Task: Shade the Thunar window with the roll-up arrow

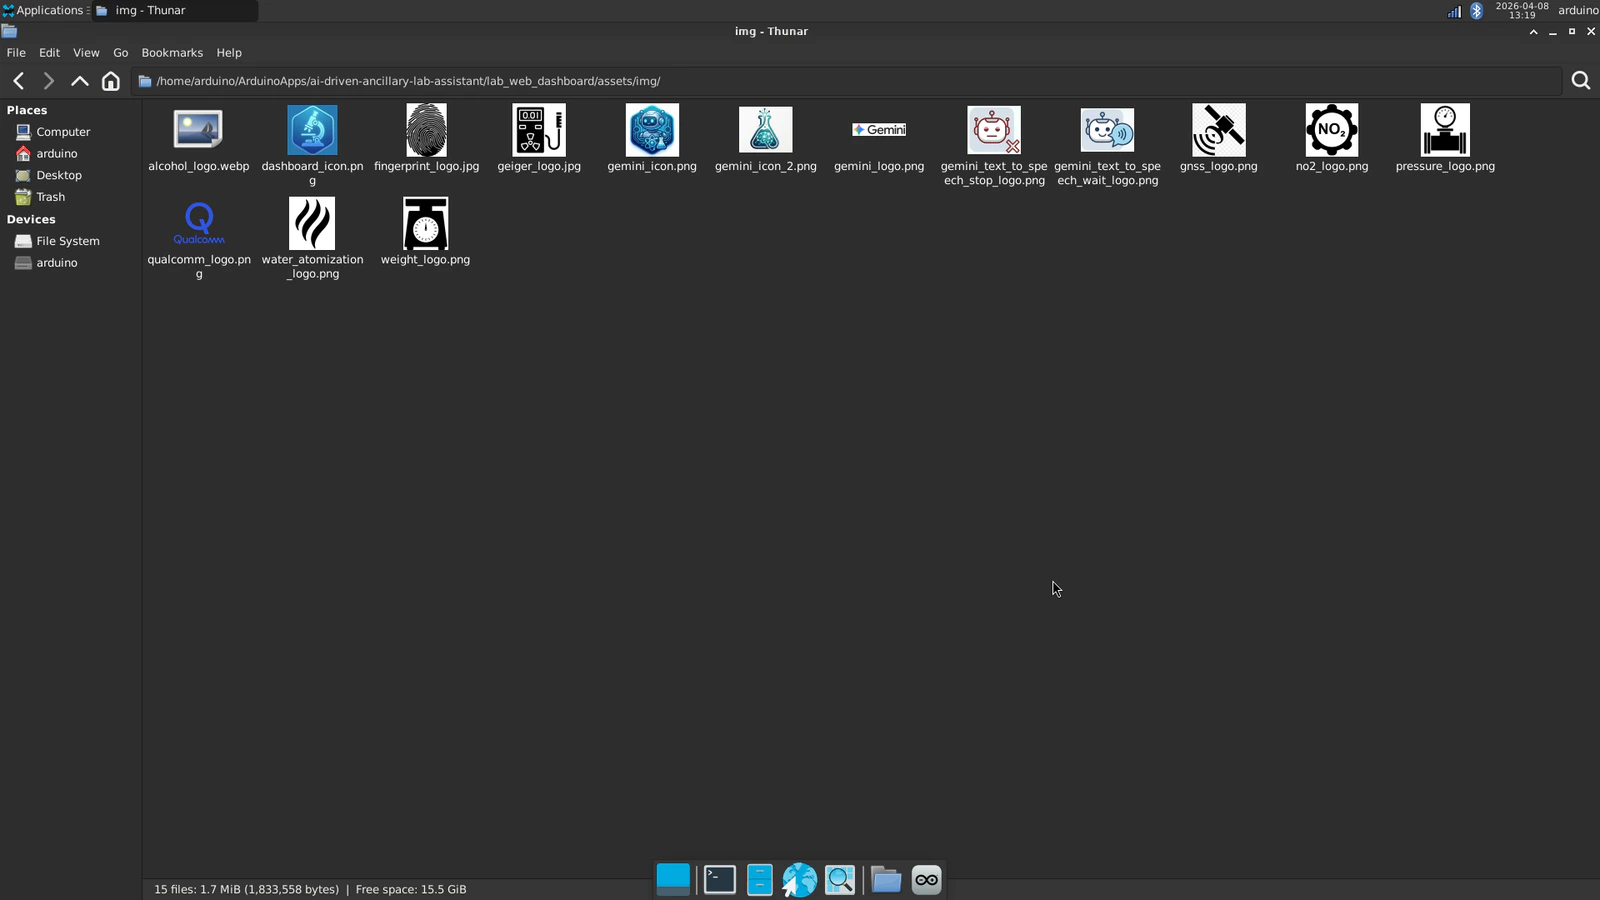Action: click(x=1533, y=32)
